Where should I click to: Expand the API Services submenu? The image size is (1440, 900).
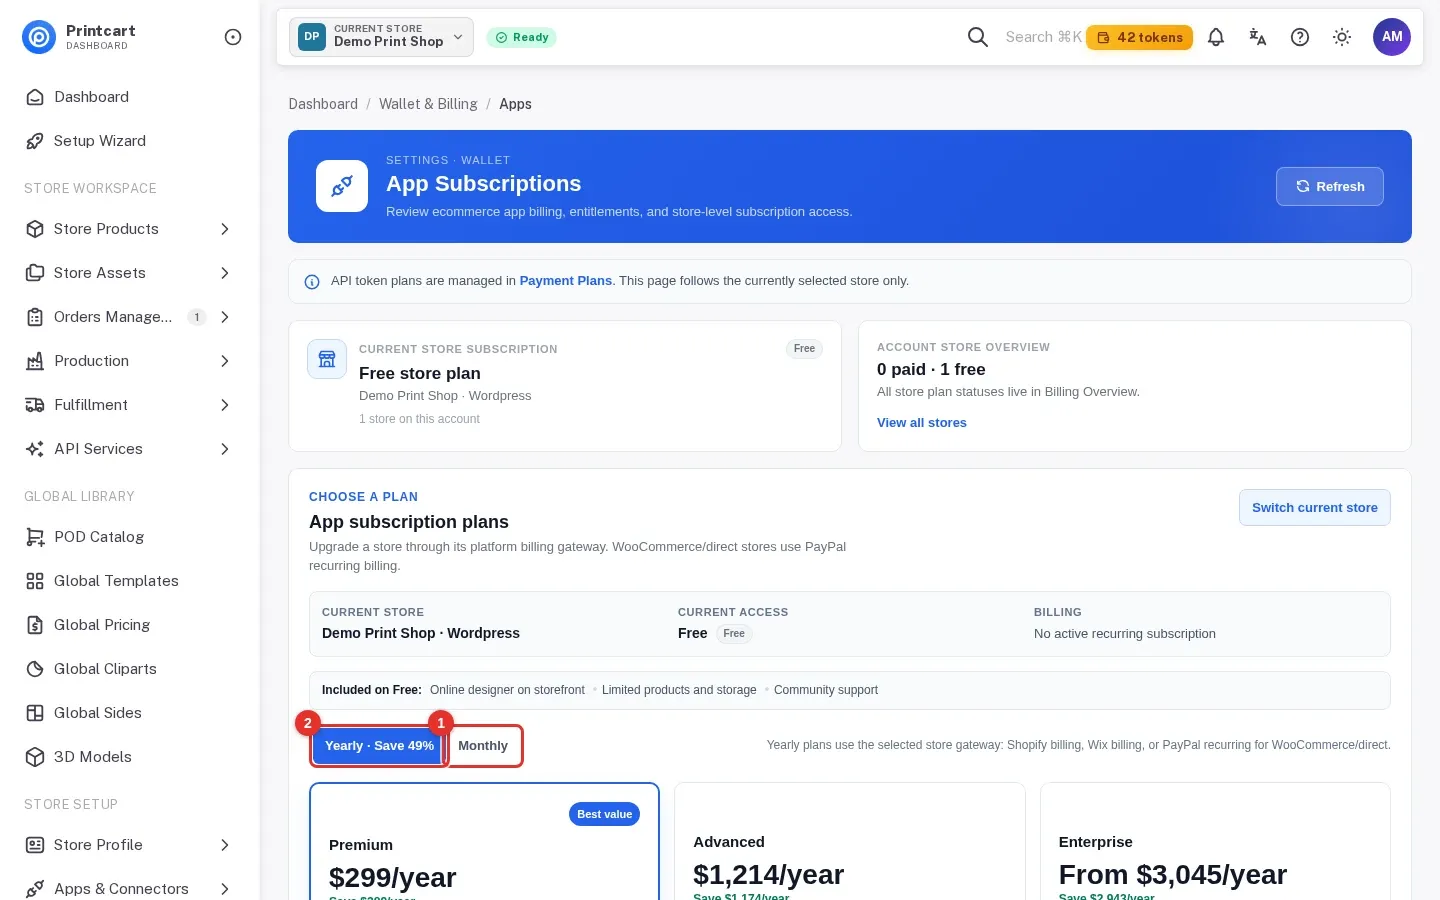(x=225, y=449)
